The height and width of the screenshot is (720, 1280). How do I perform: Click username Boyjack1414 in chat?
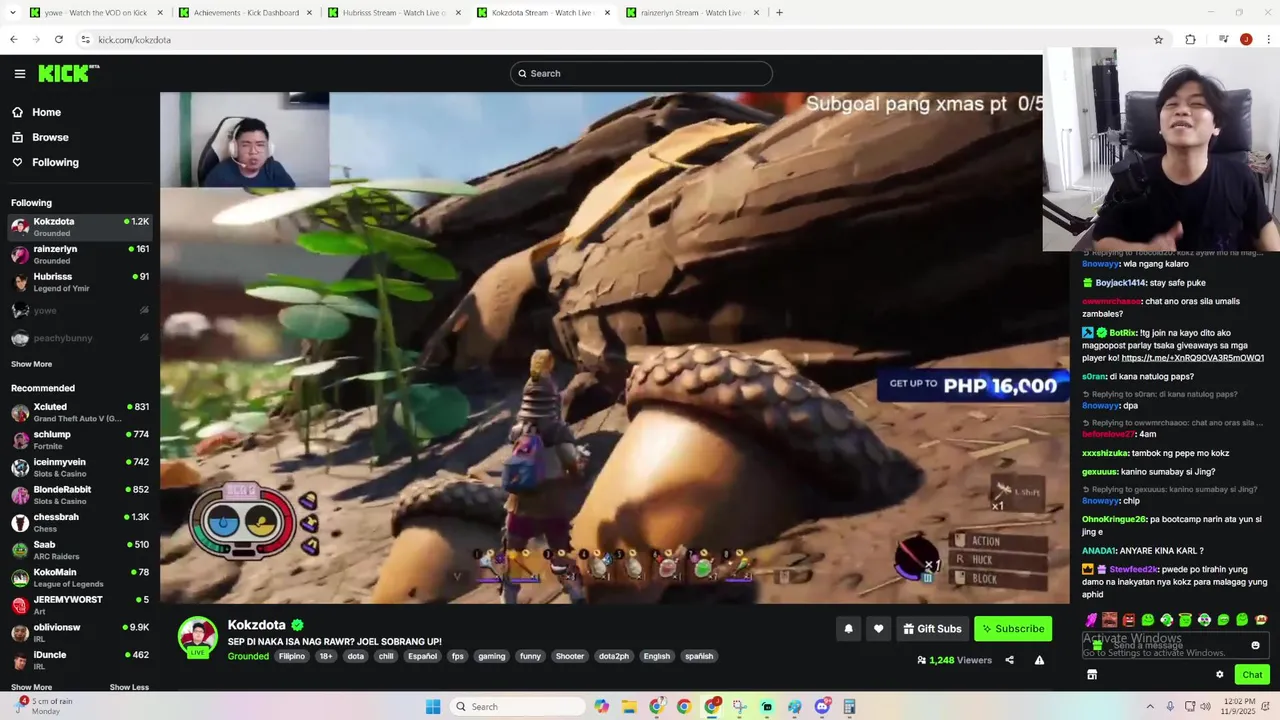coord(1121,283)
